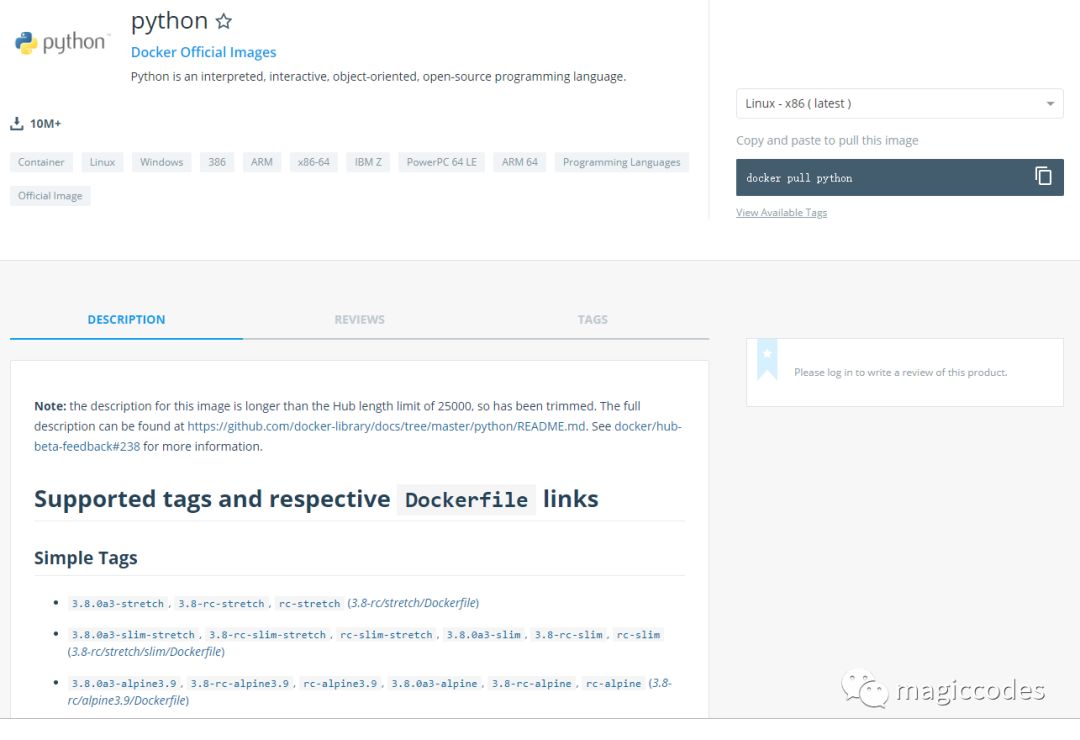
Task: Open the rc-stretch tag link
Action: coord(309,604)
